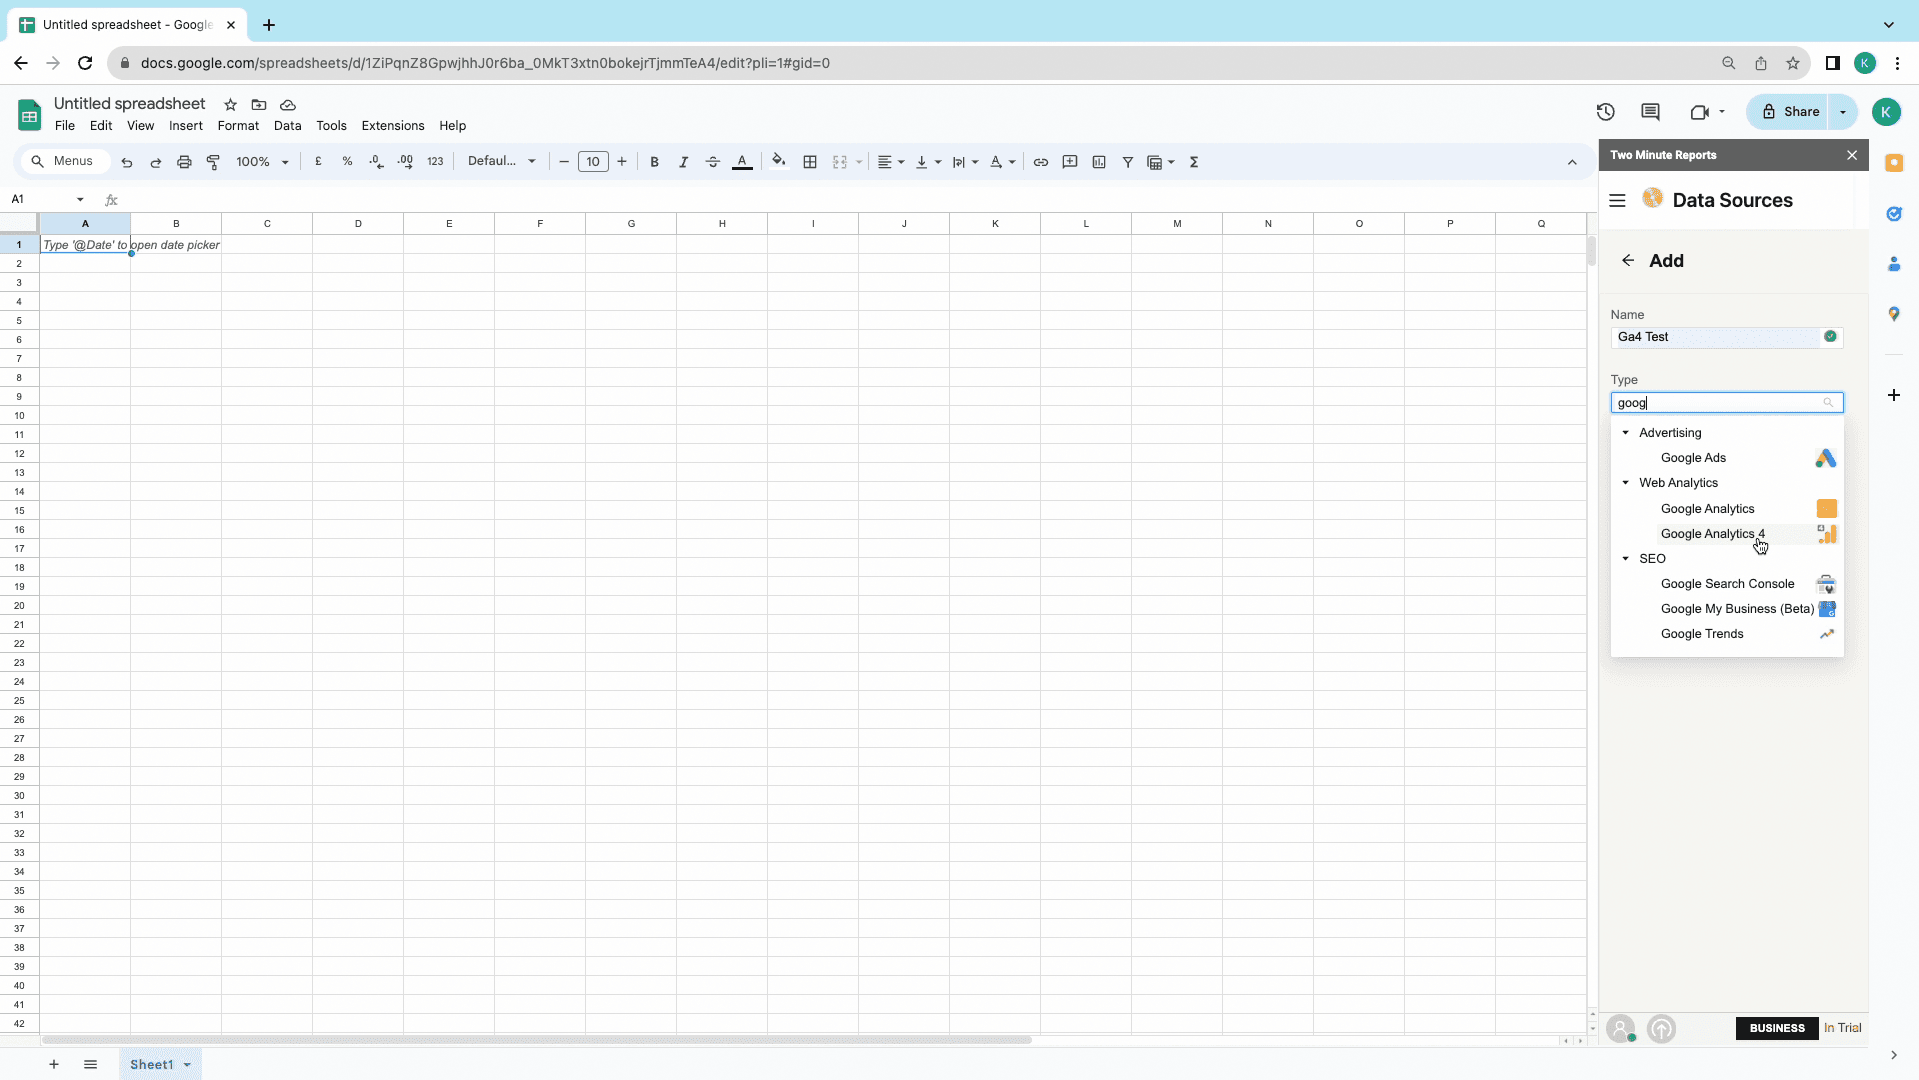Decrease font size minus button
The width and height of the screenshot is (1919, 1080).
(564, 162)
